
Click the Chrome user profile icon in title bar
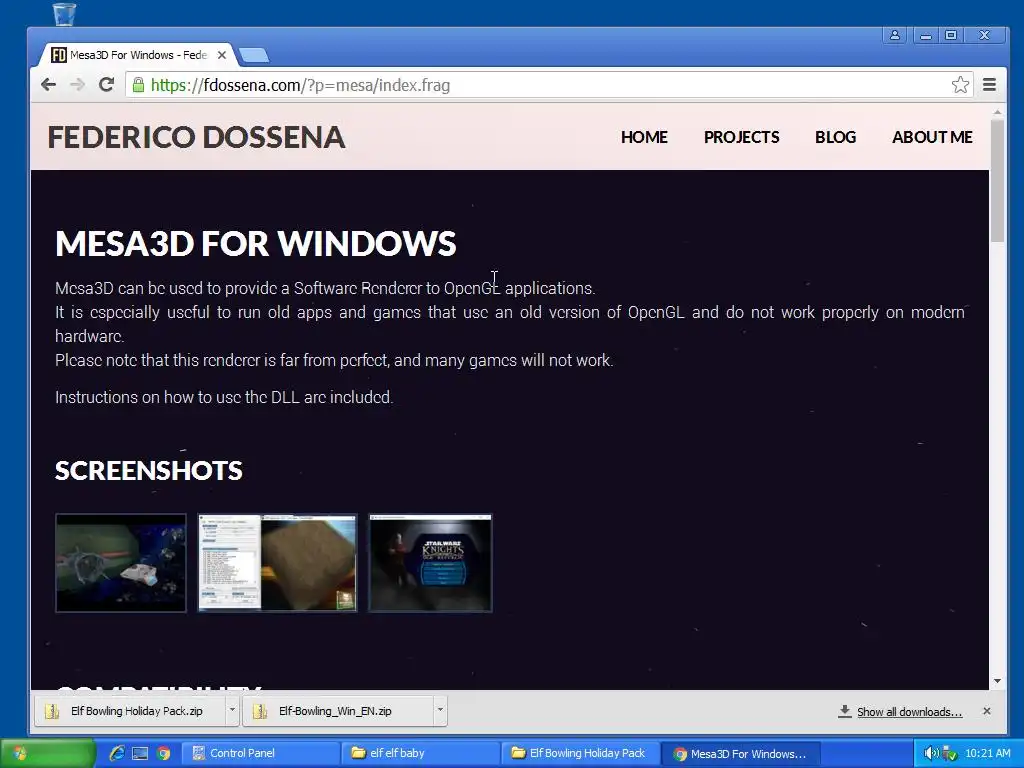tap(895, 35)
